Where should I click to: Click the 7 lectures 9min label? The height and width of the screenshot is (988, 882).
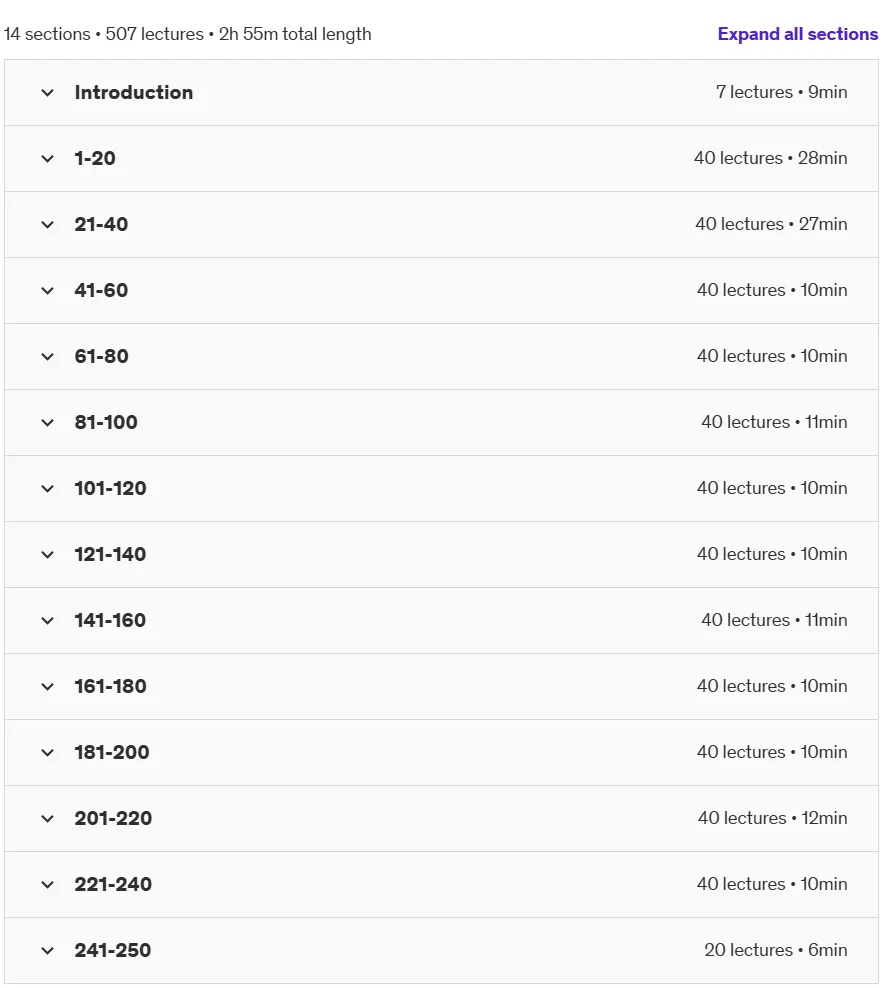781,92
